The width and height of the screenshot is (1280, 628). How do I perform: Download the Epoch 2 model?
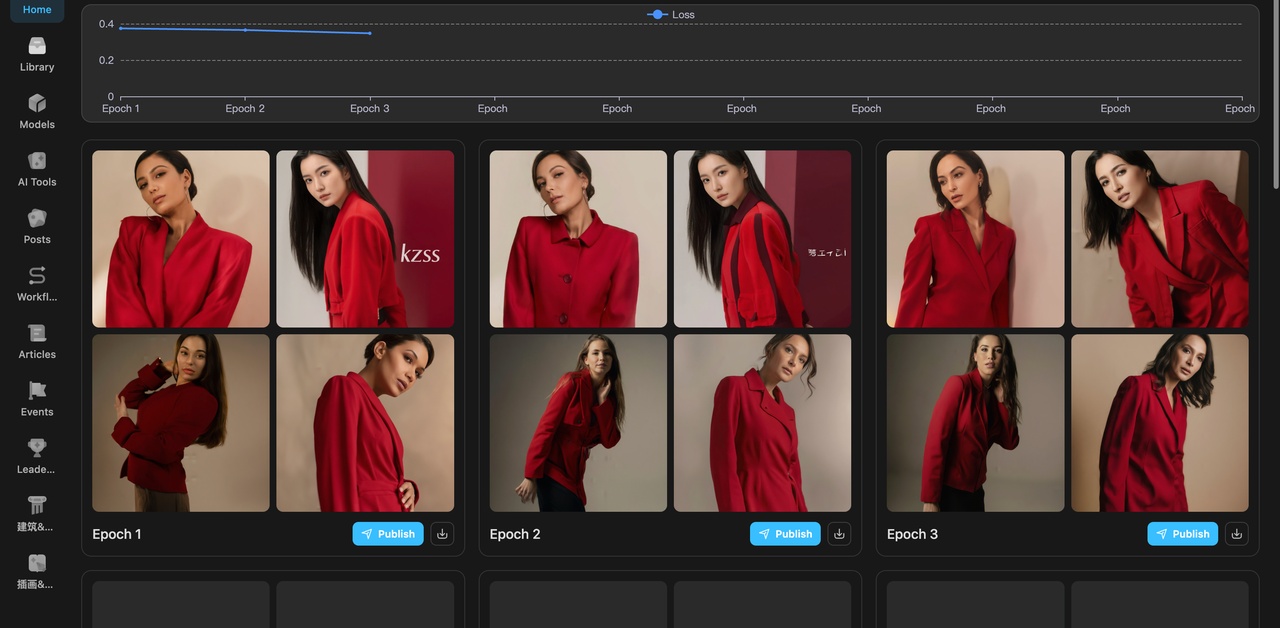(839, 534)
